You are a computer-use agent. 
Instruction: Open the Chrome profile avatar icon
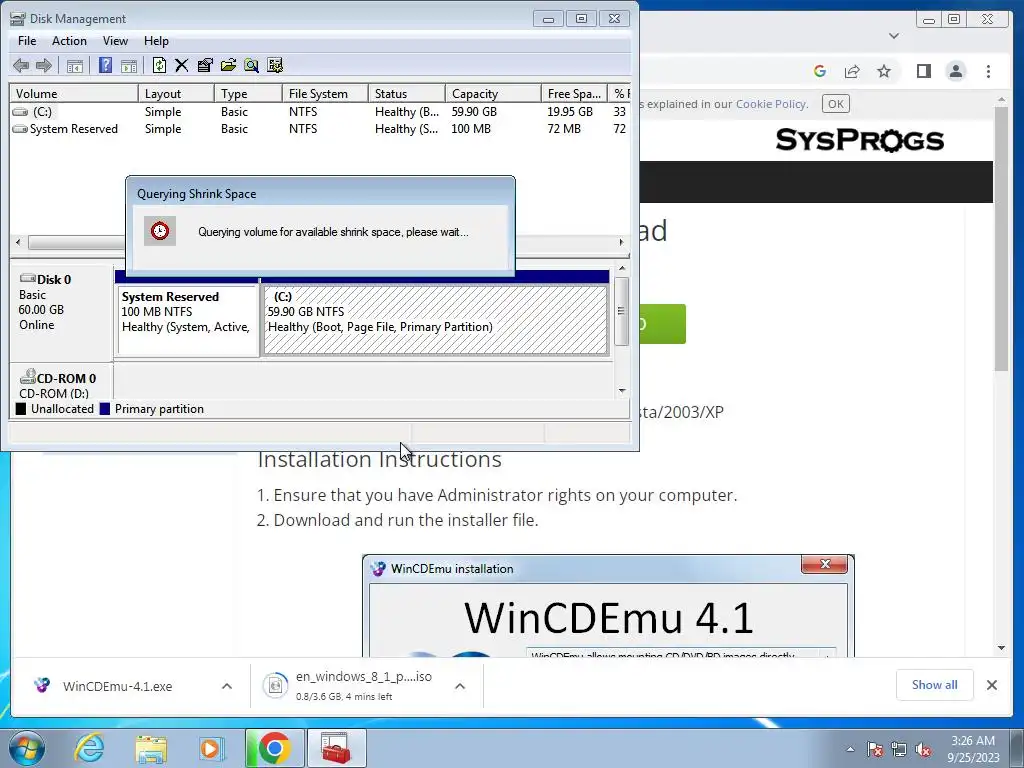[955, 71]
